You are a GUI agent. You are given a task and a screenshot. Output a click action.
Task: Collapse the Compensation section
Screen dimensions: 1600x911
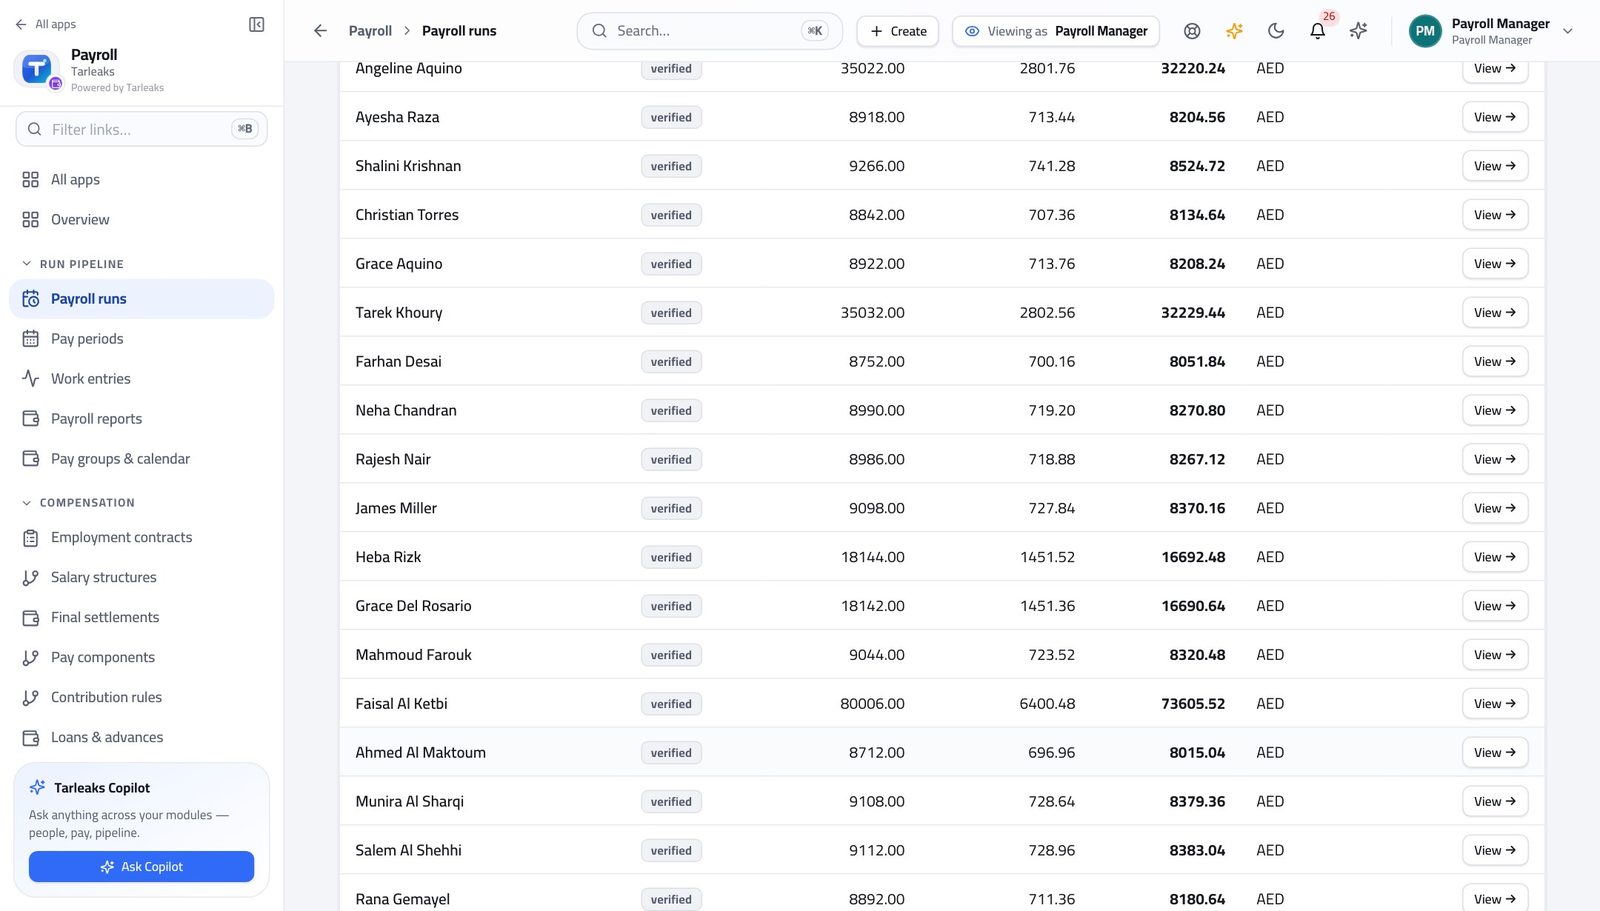(78, 503)
